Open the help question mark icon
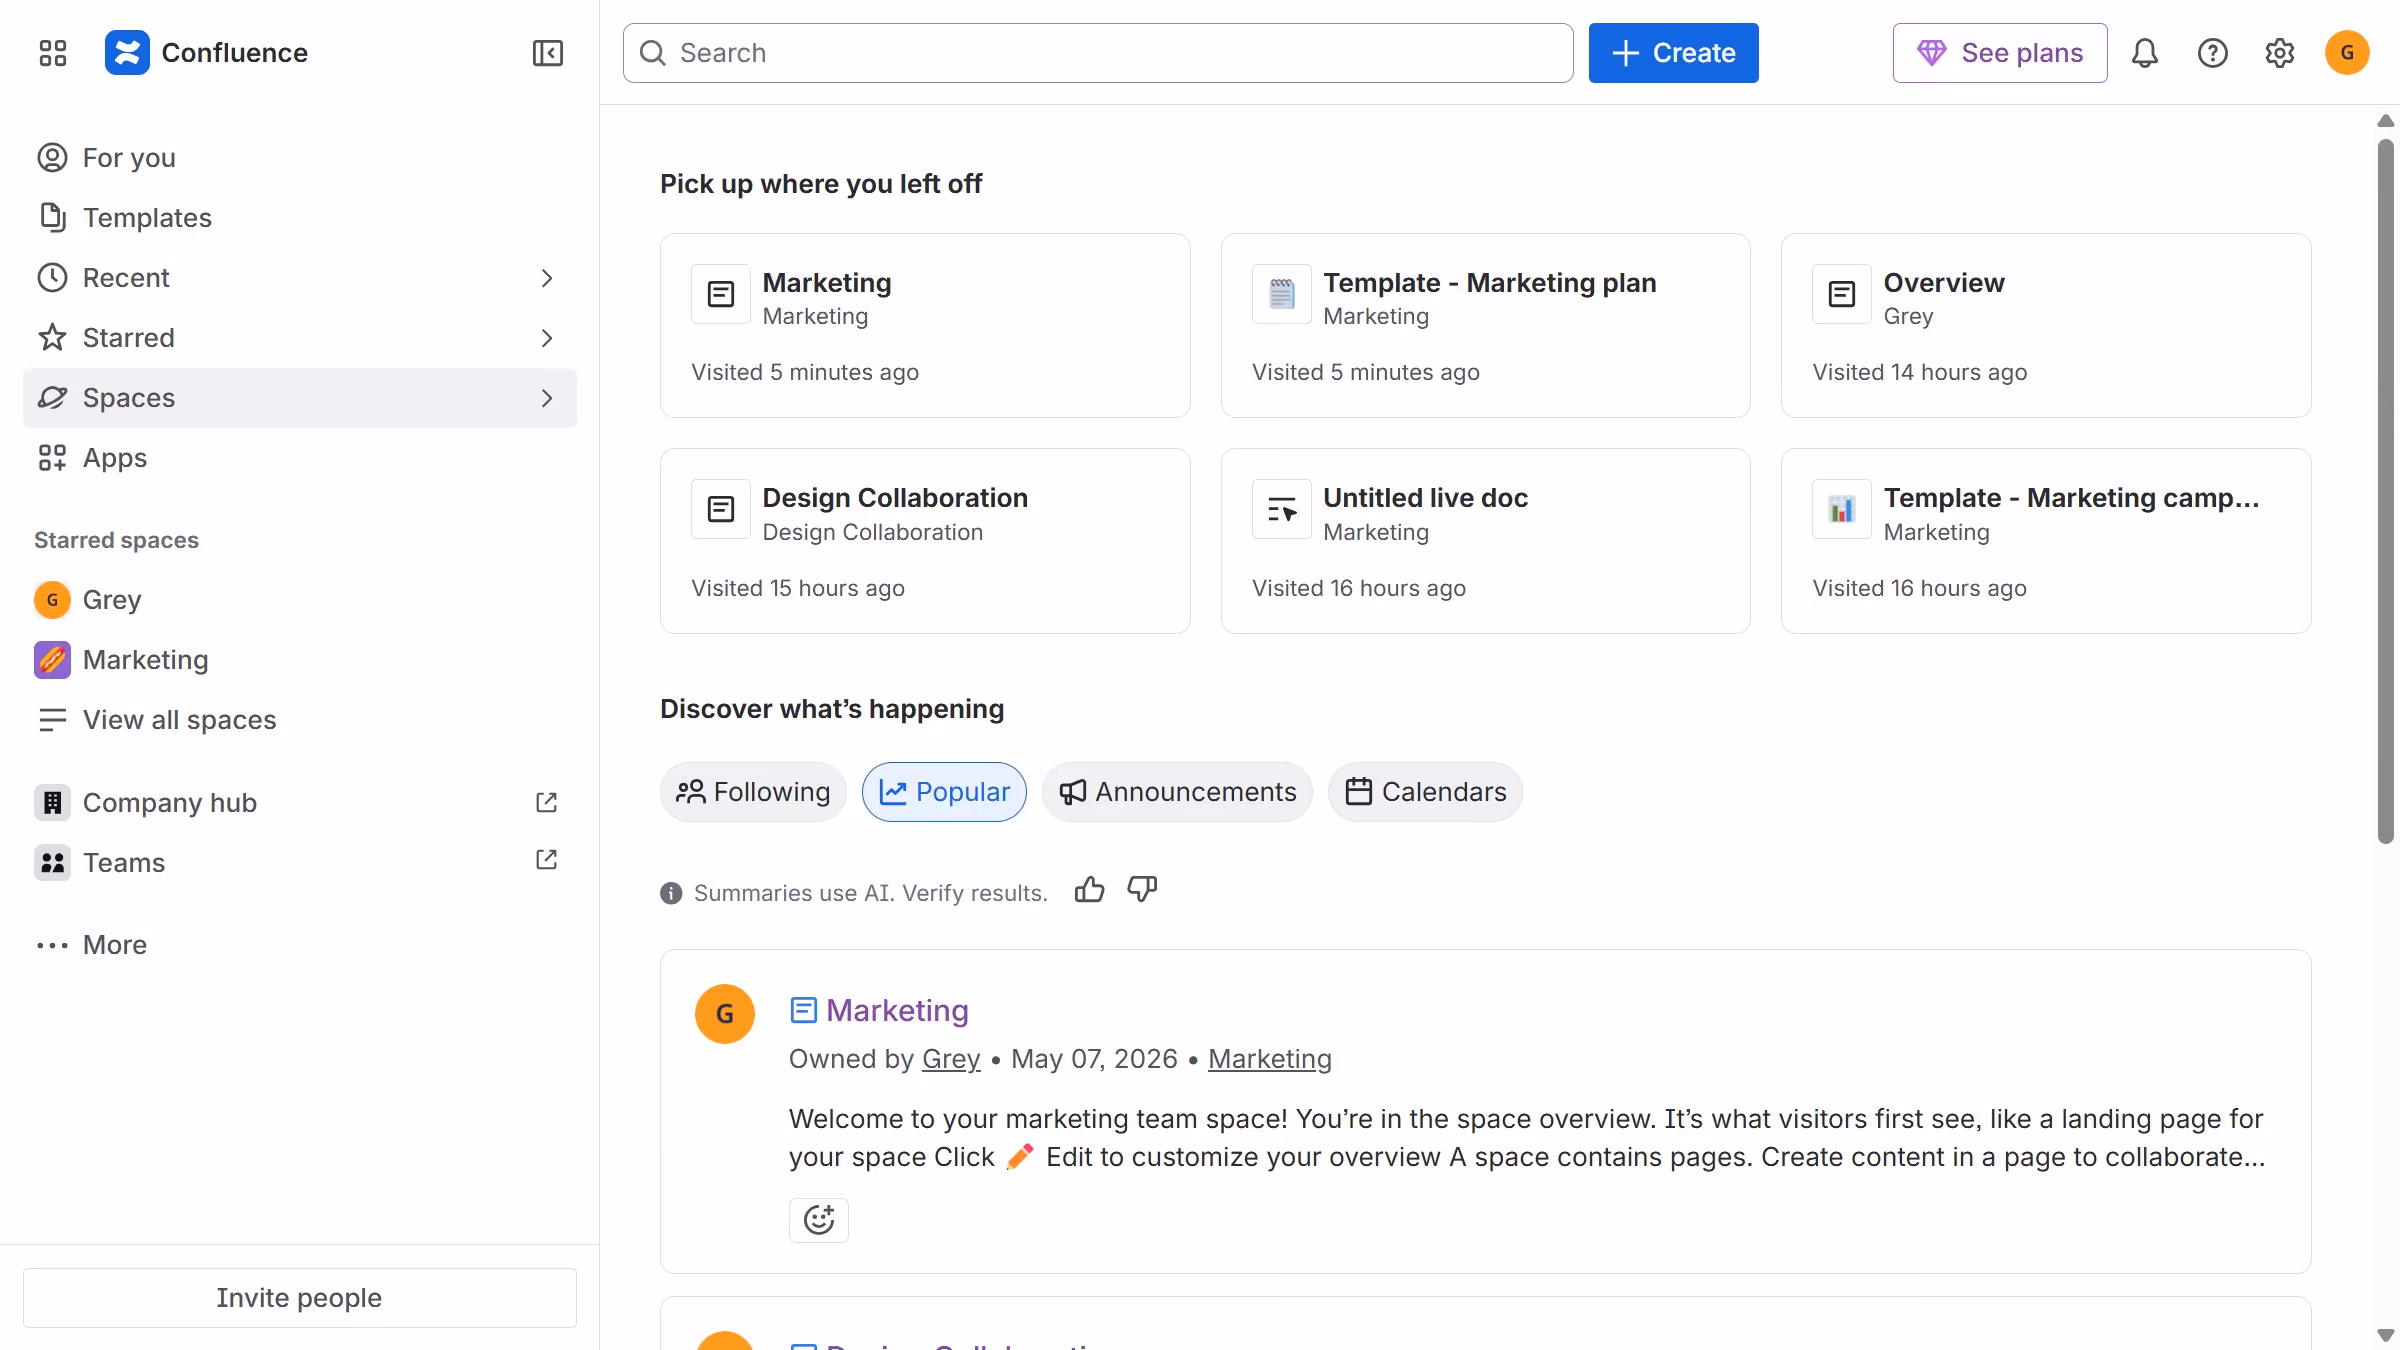The width and height of the screenshot is (2400, 1350). (2212, 53)
